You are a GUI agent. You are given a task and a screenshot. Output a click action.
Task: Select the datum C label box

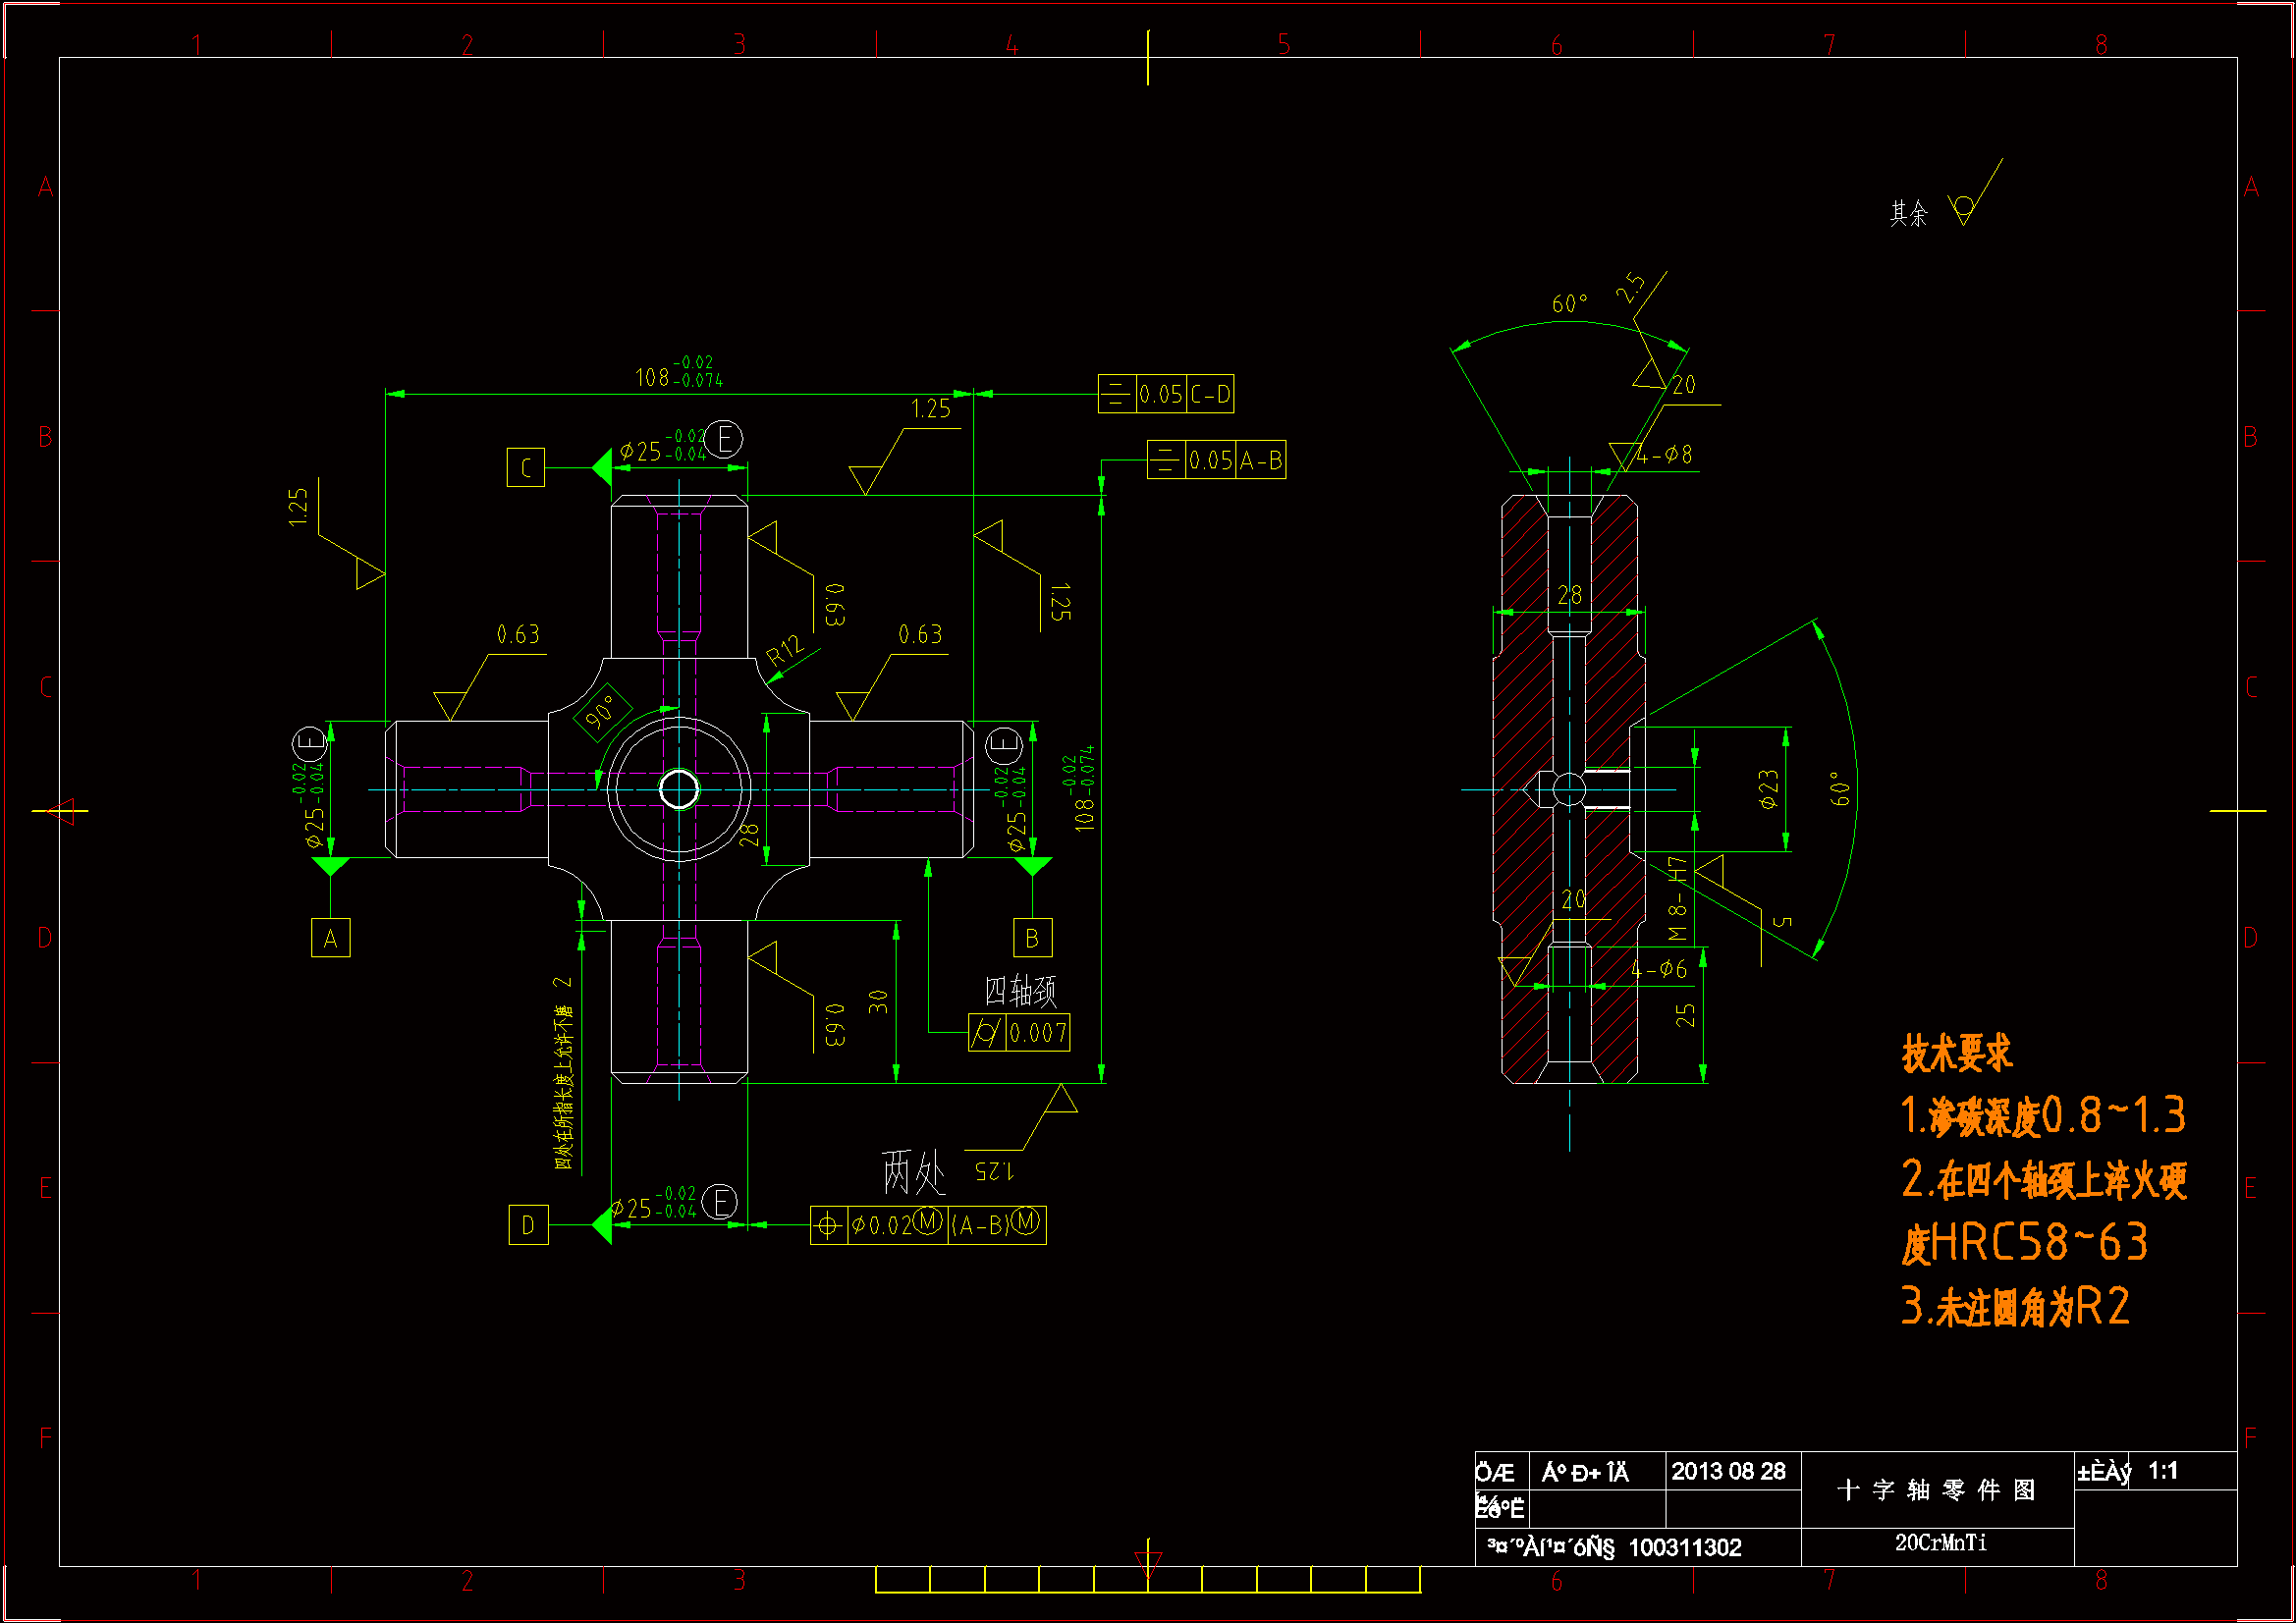(526, 468)
